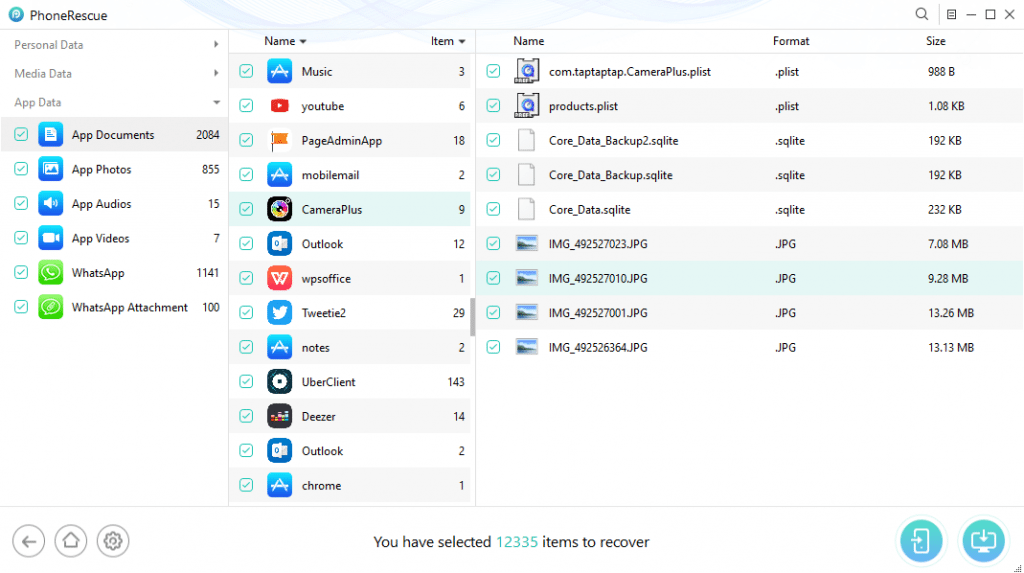Screen dimensions: 1024x573
Task: Expand the Media Data section arrow
Action: click(216, 73)
